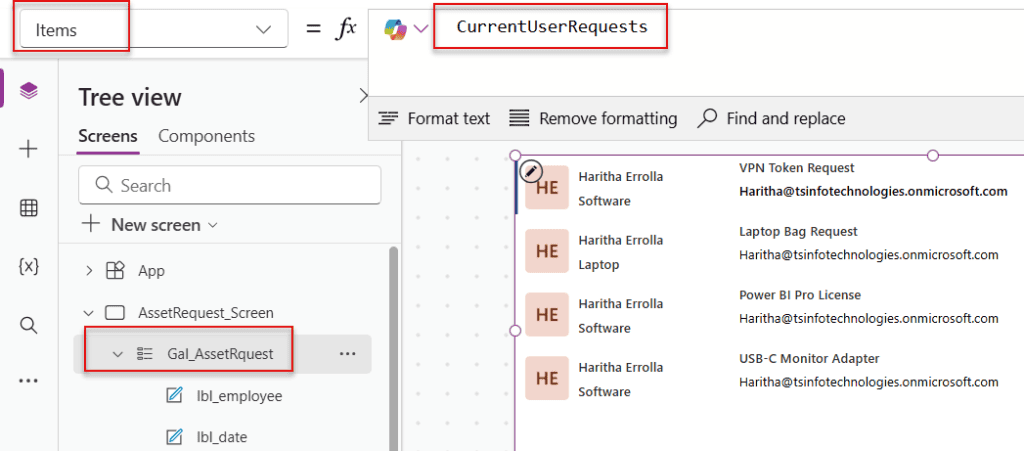Screen dimensions: 1024x451
Task: Click the Search magnifier icon in sidebar
Action: coord(28,325)
